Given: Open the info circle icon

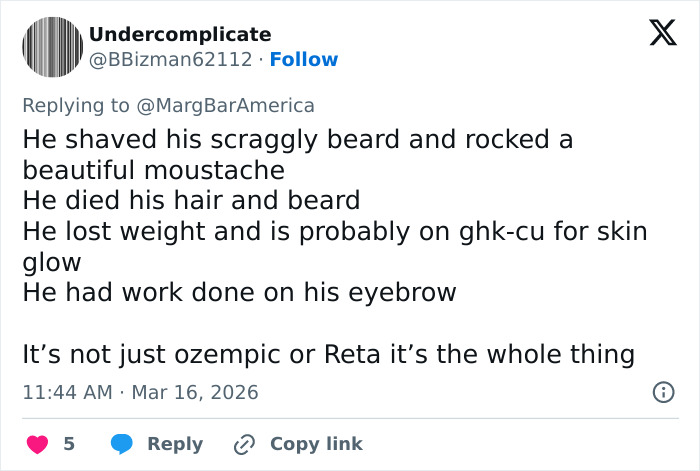Looking at the screenshot, I should point(663,393).
